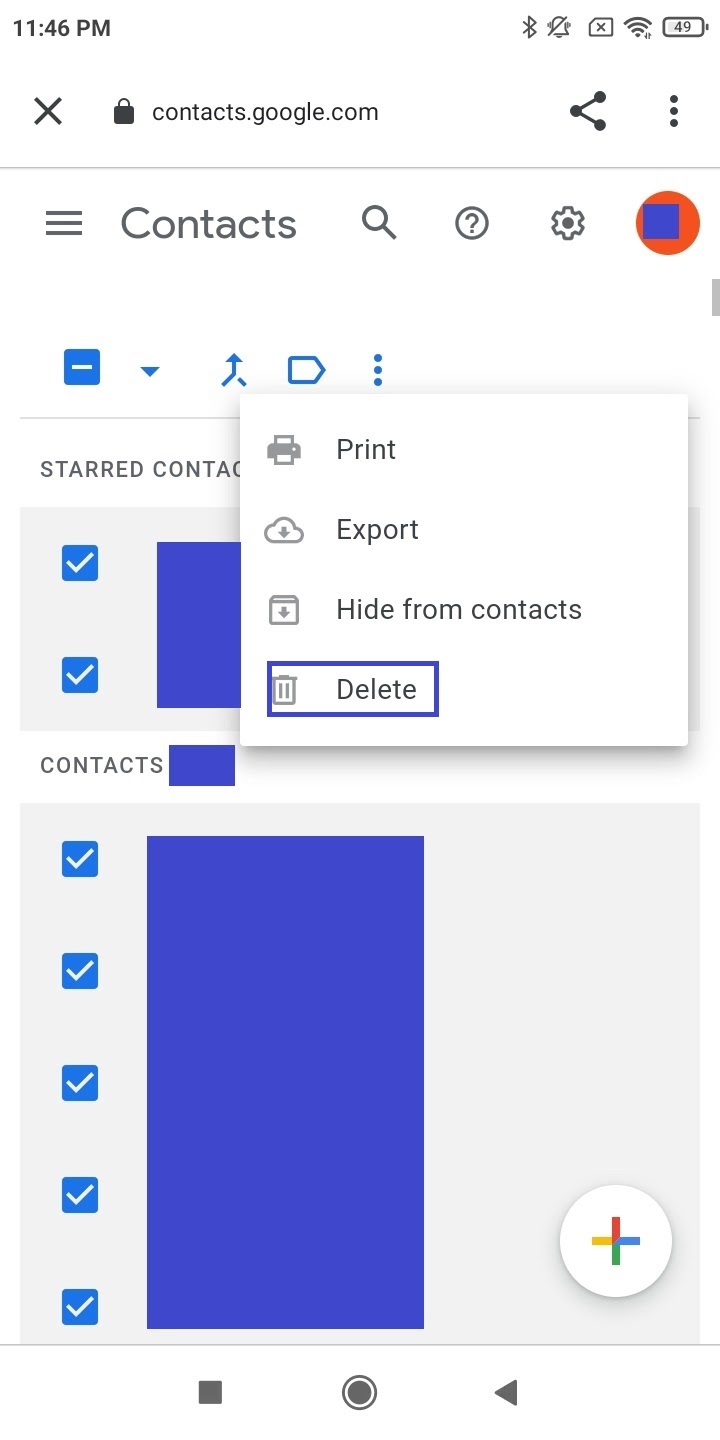Image resolution: width=720 pixels, height=1440 pixels.
Task: Tap the merge contacts icon
Action: point(234,370)
